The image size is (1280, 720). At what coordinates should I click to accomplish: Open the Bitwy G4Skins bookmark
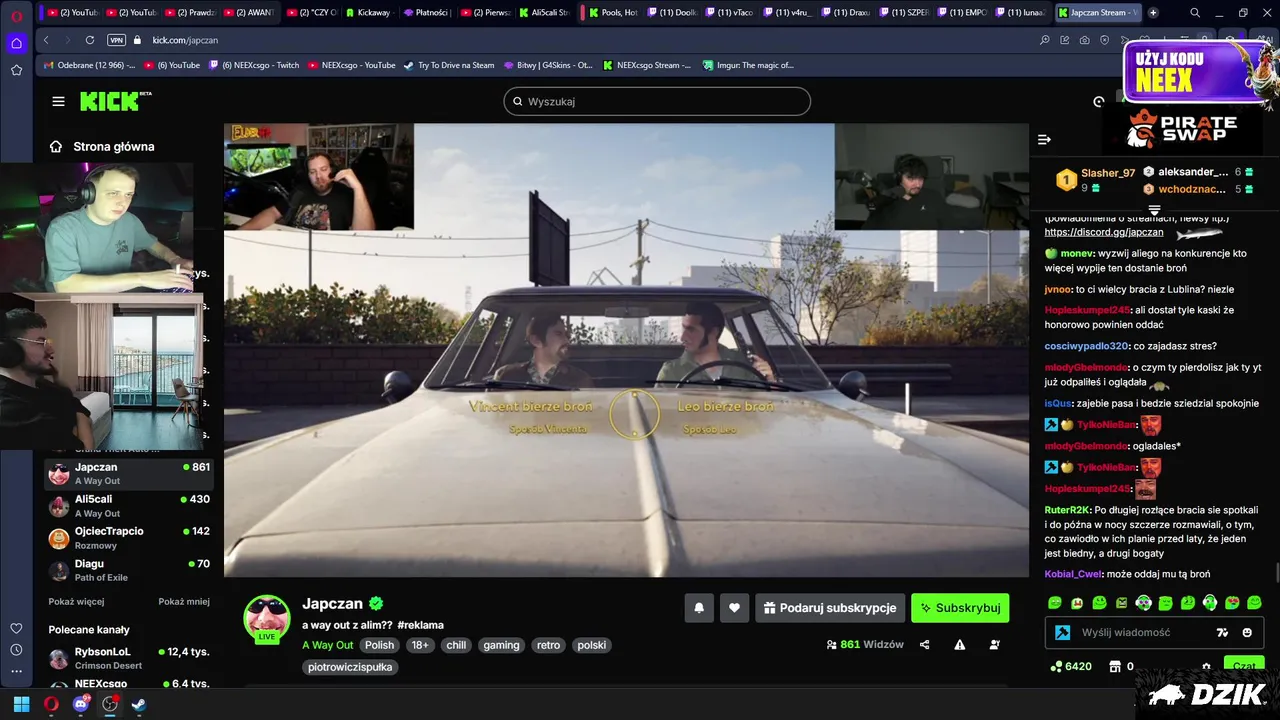click(547, 65)
